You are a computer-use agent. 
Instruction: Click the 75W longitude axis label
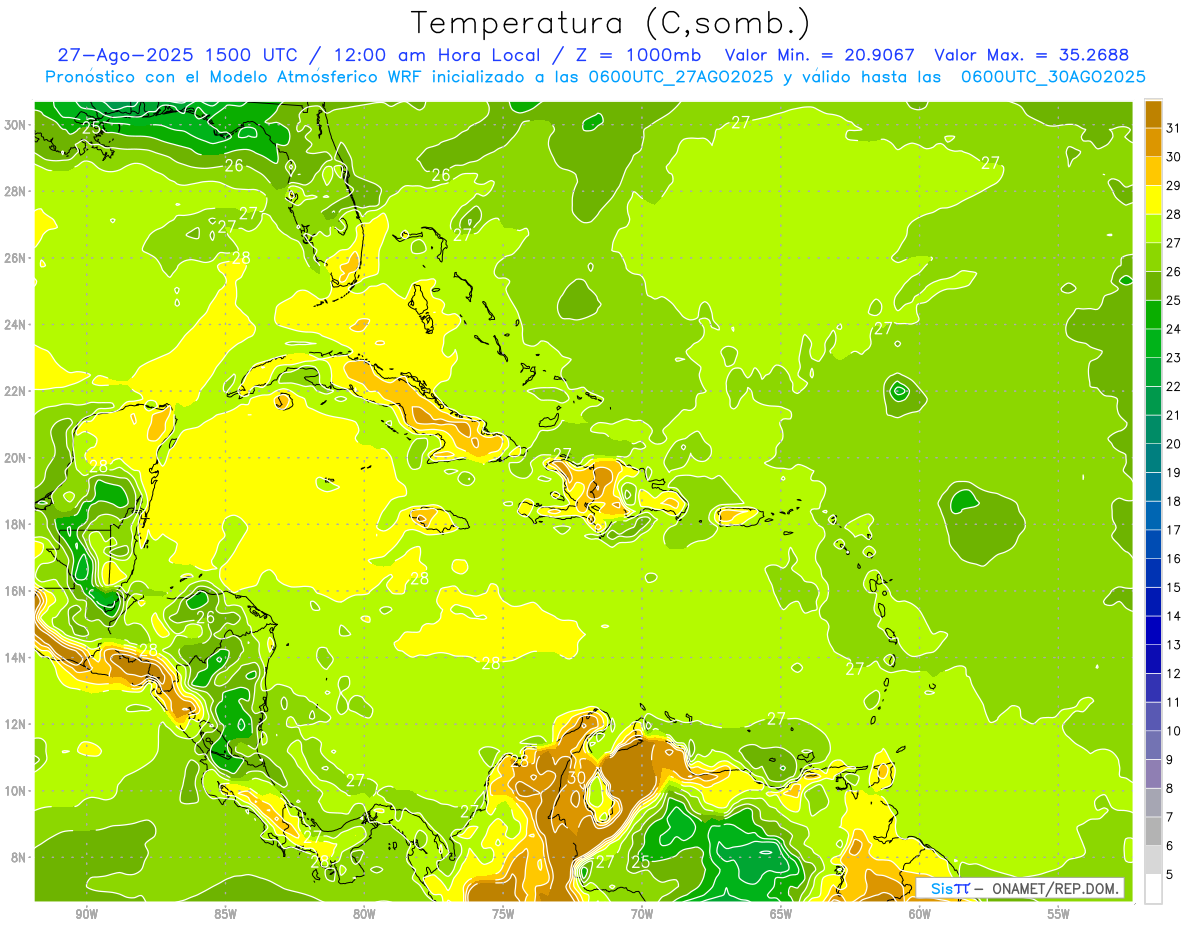(503, 914)
